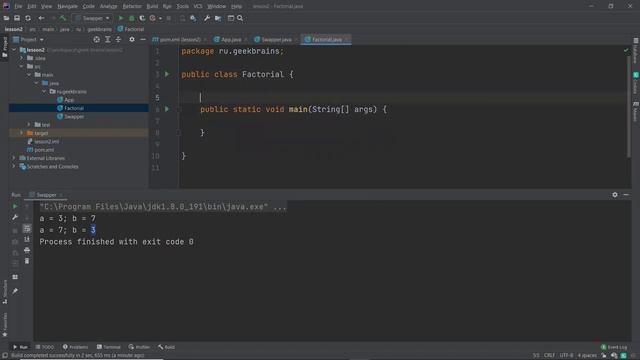
Task: Toggle the Structure tool window stripe button
Action: [x=4, y=292]
